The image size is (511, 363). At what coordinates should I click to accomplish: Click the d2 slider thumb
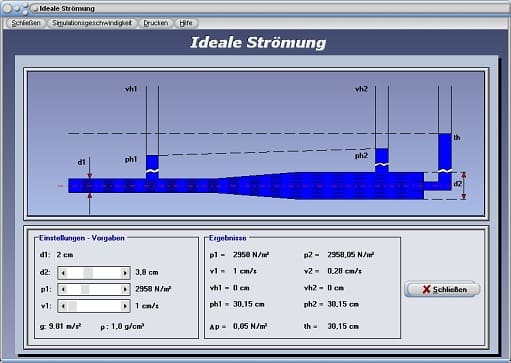click(88, 273)
